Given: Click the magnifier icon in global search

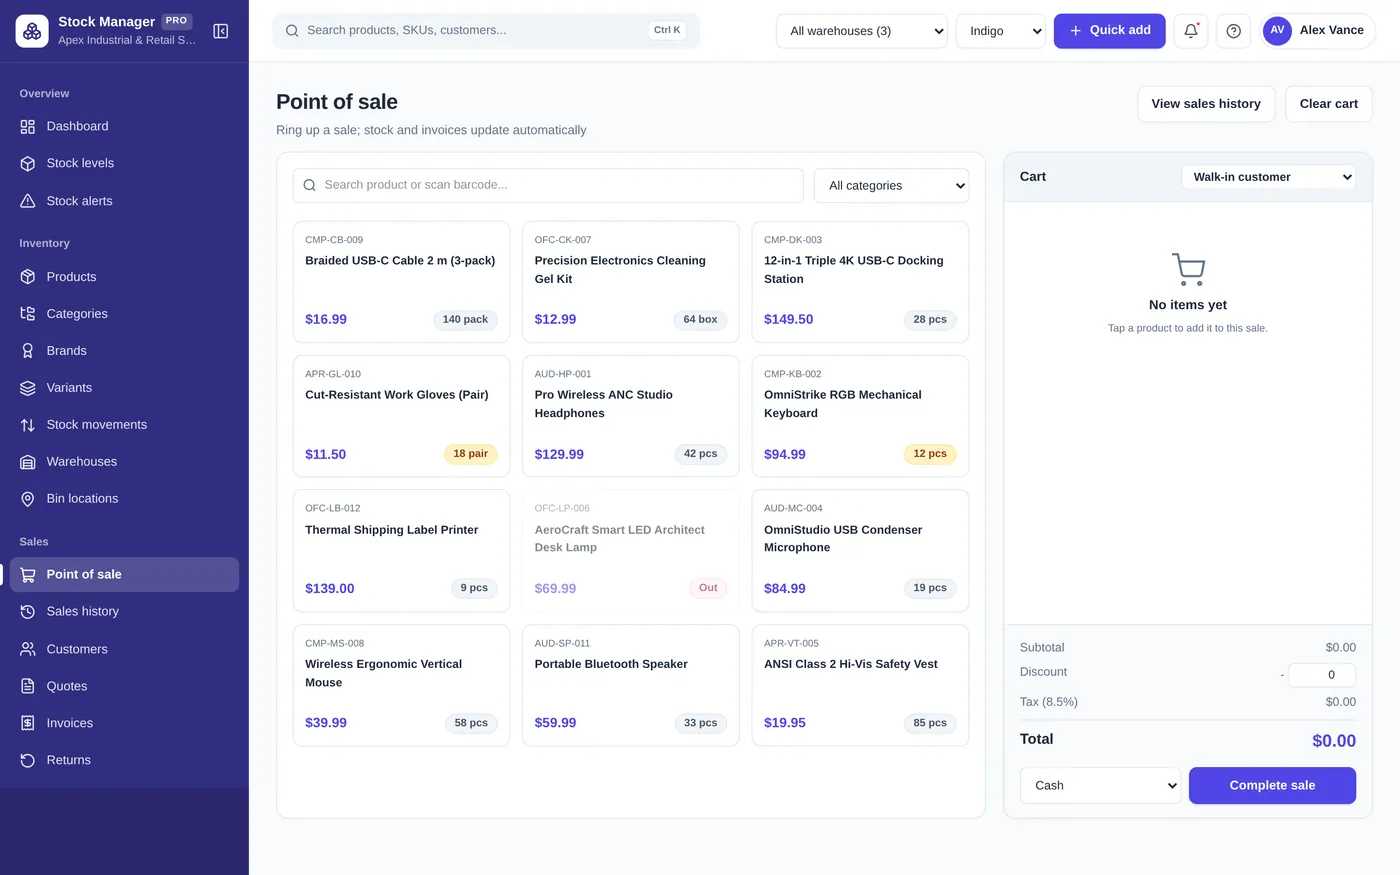Looking at the screenshot, I should (292, 31).
